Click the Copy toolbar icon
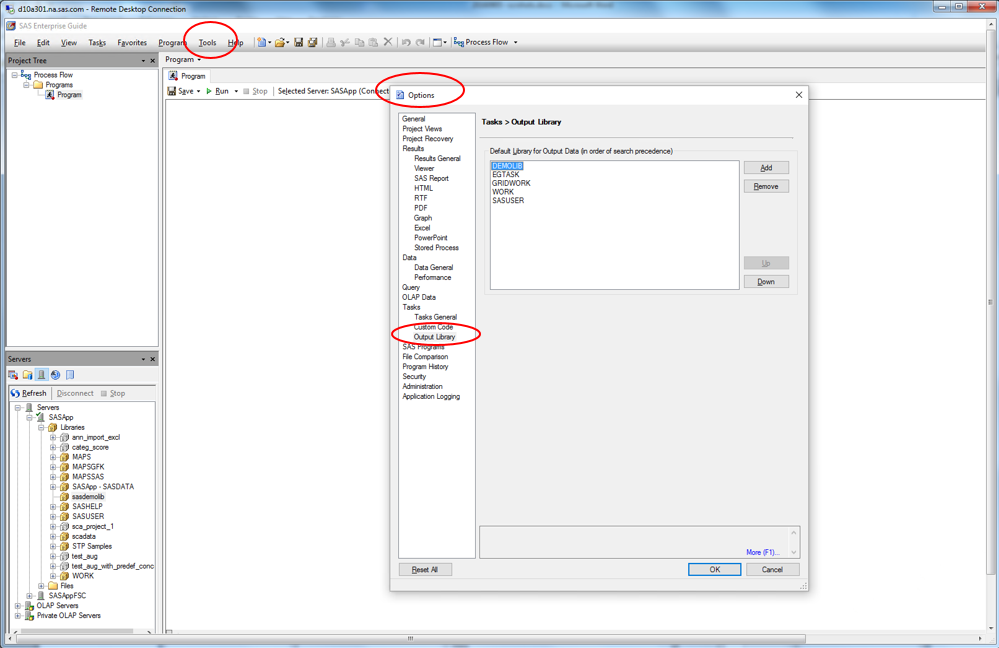Image resolution: width=999 pixels, height=648 pixels. pyautogui.click(x=359, y=42)
